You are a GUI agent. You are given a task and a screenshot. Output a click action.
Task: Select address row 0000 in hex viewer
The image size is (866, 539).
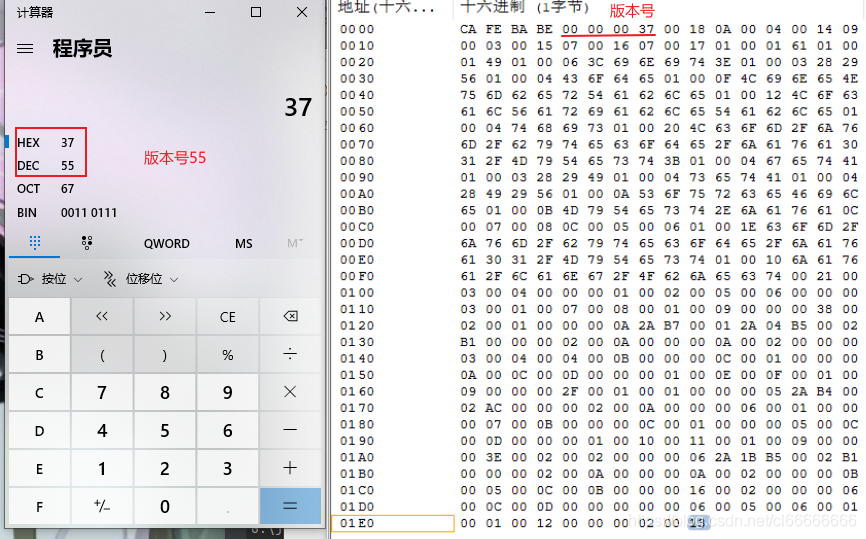point(357,29)
